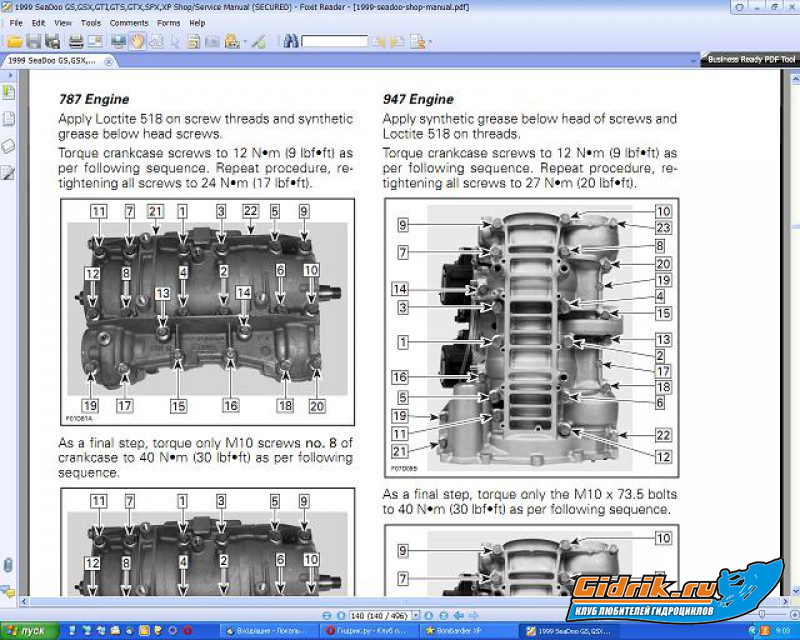Viewport: 800px width, 640px height.
Task: Open the File menu
Action: [x=15, y=22]
